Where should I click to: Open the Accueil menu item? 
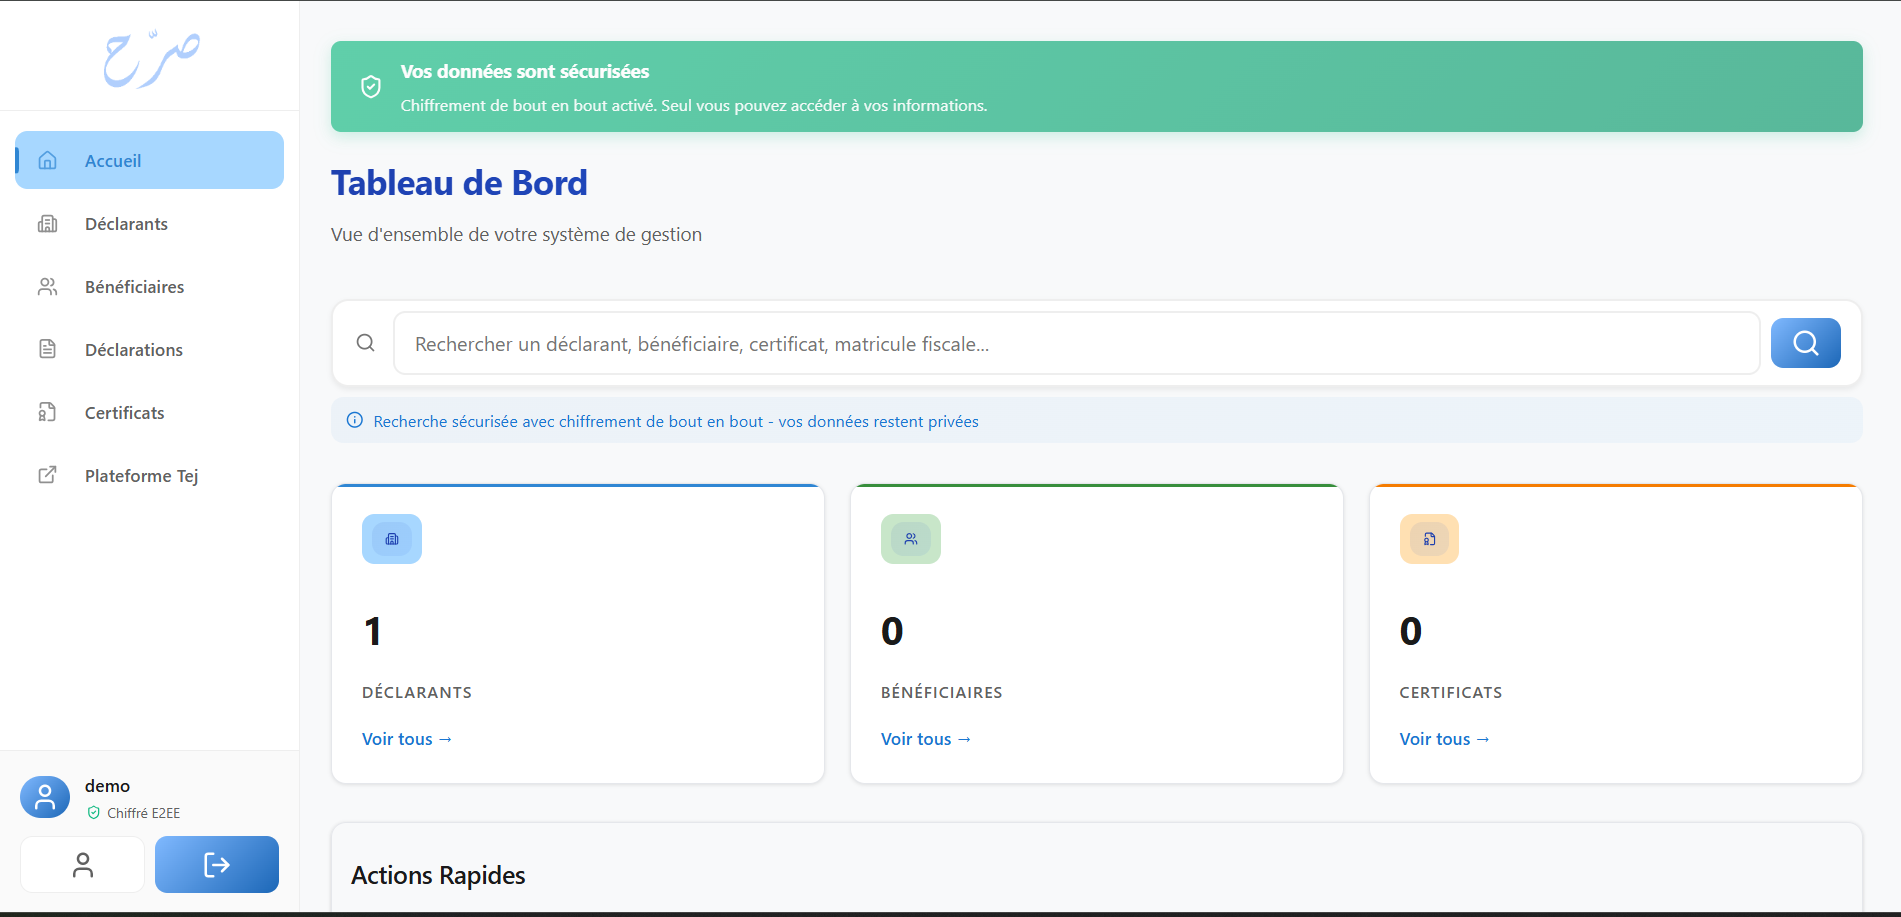point(150,160)
